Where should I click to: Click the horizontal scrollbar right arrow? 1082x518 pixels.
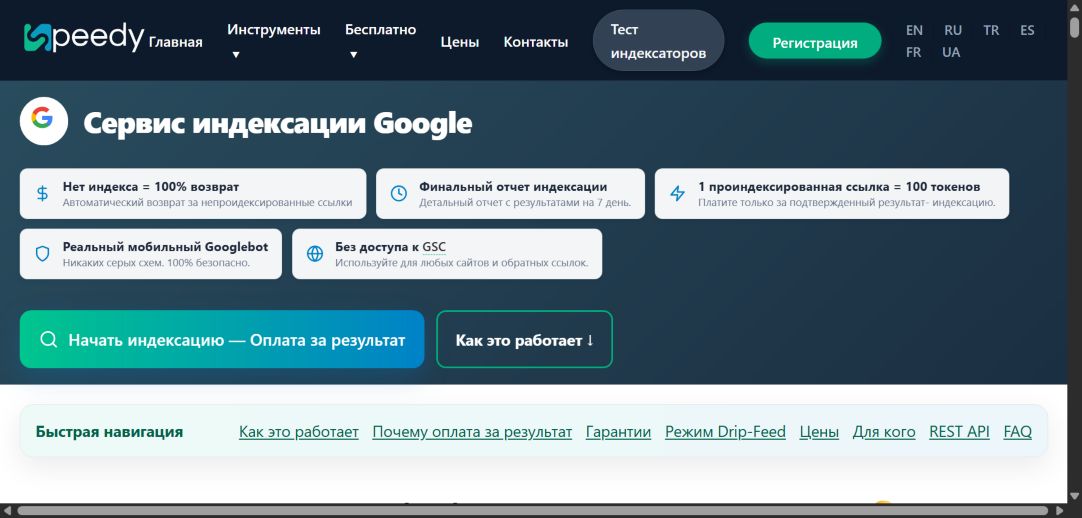pyautogui.click(x=1061, y=511)
